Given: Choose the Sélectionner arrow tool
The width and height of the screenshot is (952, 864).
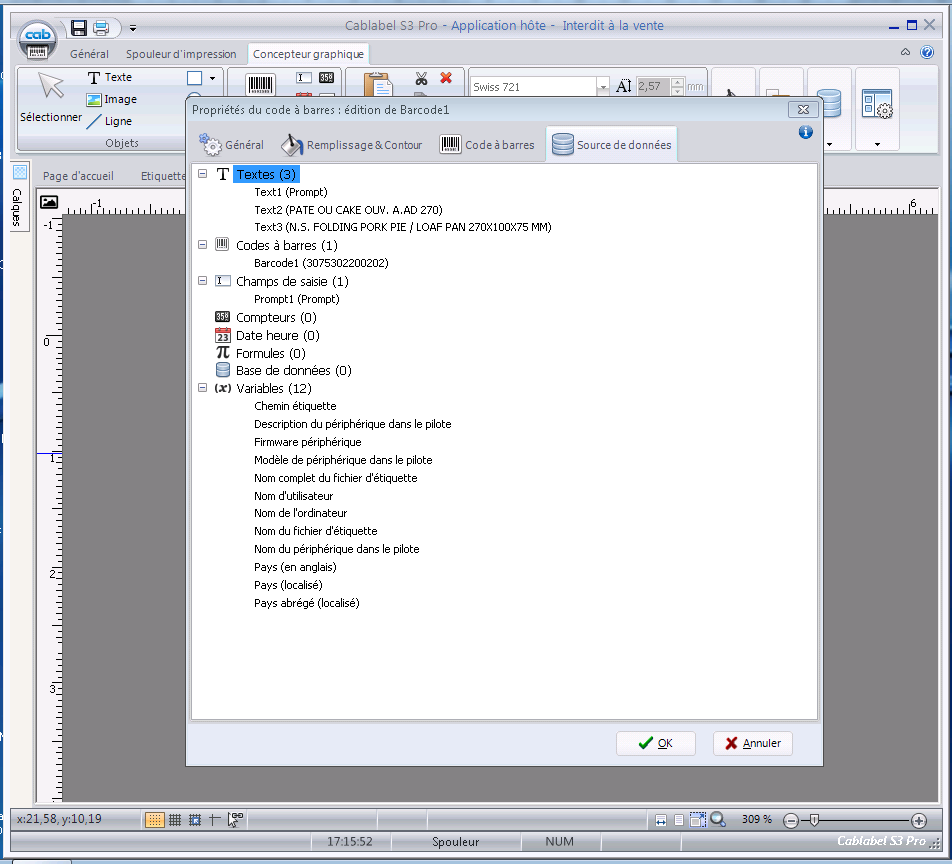Looking at the screenshot, I should click(50, 97).
